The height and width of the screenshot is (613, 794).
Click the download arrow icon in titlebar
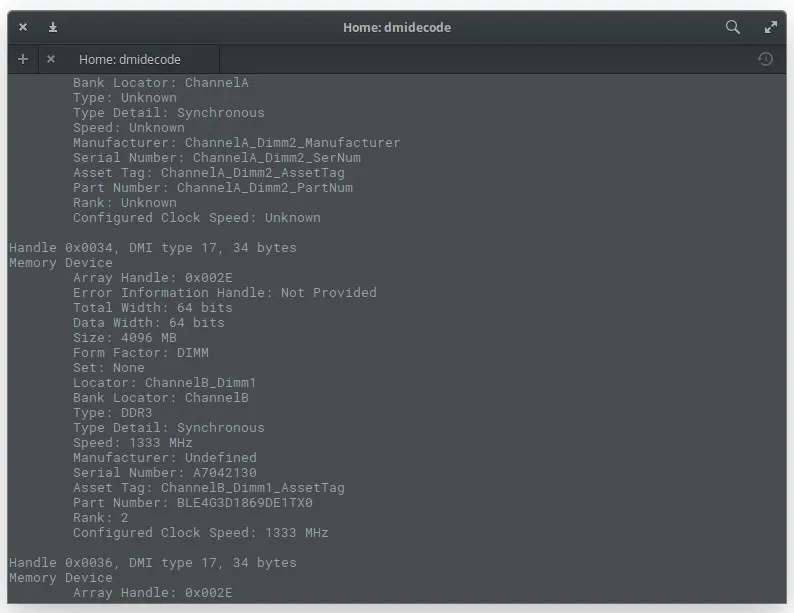point(53,27)
